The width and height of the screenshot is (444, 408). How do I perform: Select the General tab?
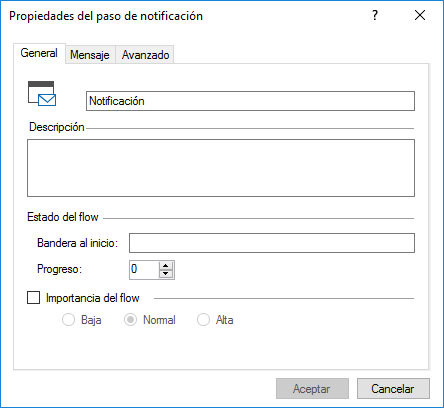click(x=39, y=53)
